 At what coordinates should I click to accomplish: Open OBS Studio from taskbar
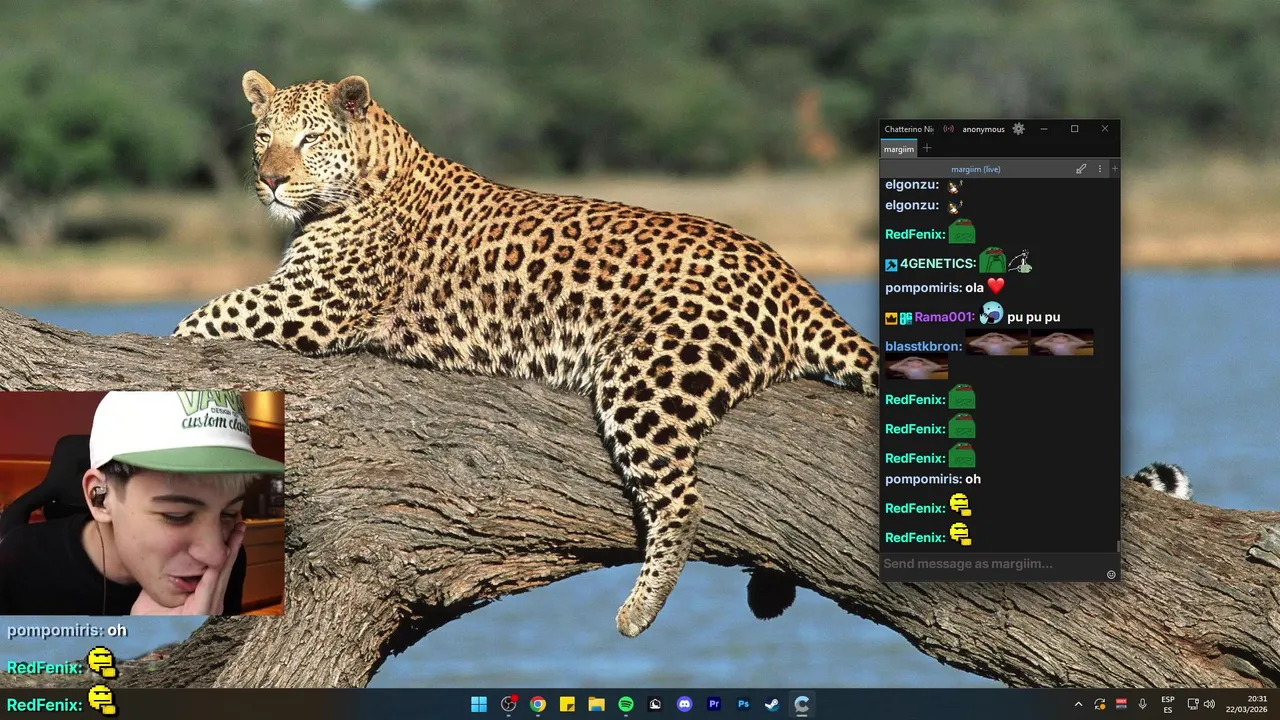pyautogui.click(x=509, y=704)
